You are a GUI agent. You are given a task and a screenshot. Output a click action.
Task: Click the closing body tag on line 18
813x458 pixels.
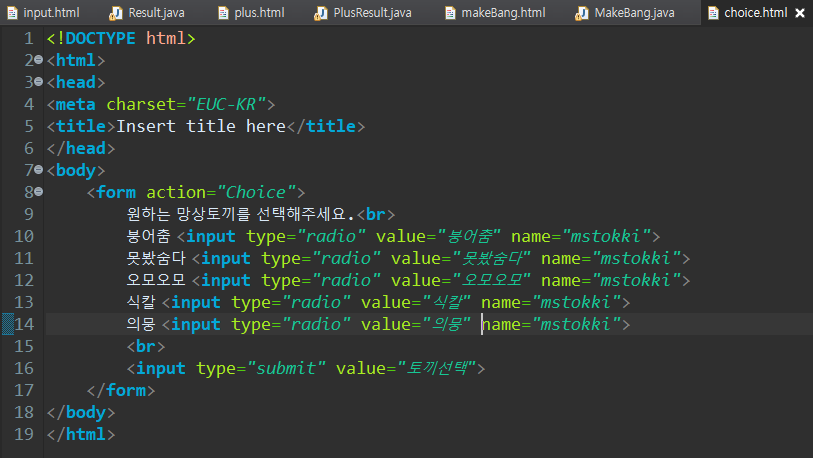81,412
